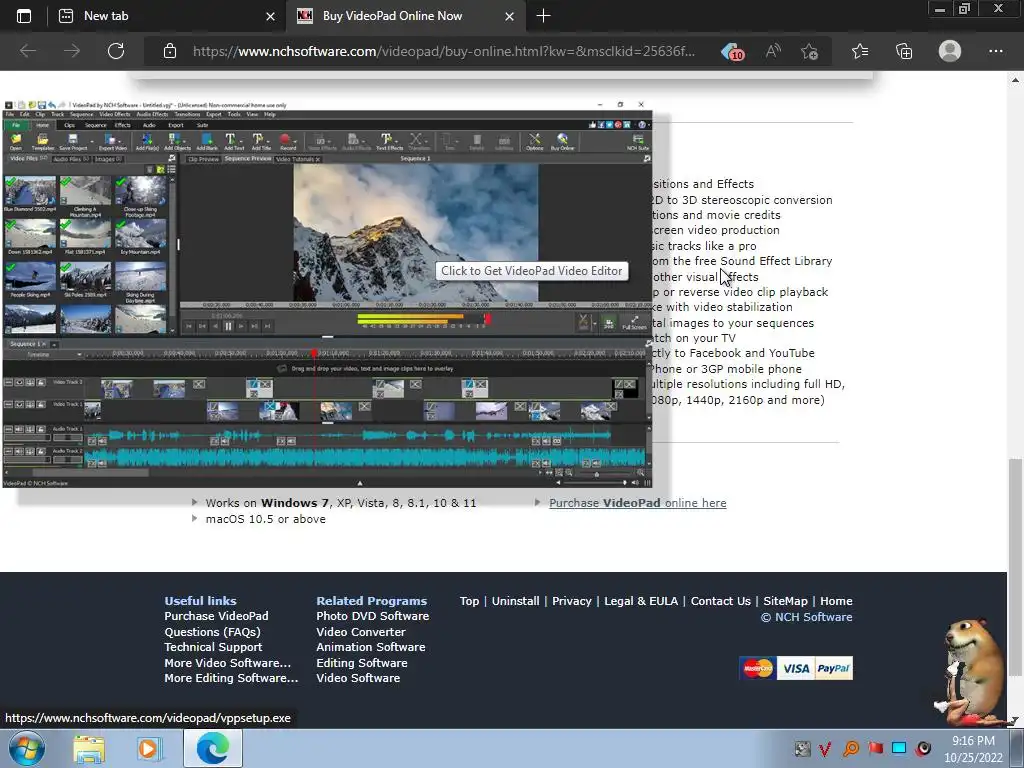Open More Editing Software... link
Screen dimensions: 1024x768
pos(231,678)
